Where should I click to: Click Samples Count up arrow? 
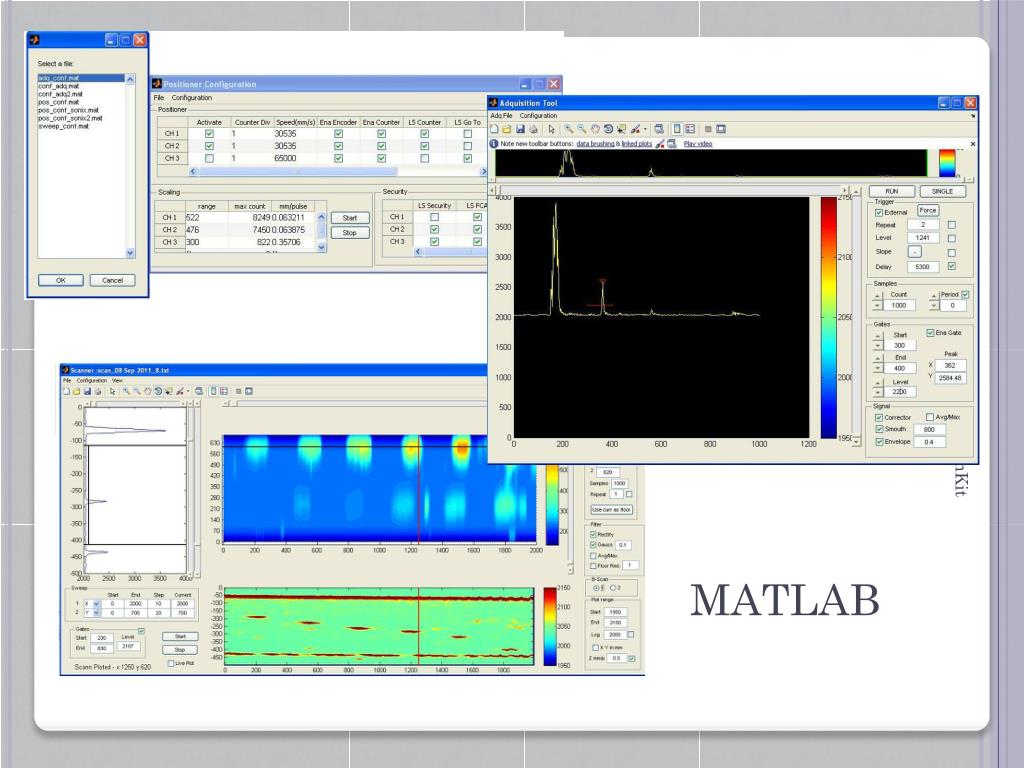tap(877, 296)
